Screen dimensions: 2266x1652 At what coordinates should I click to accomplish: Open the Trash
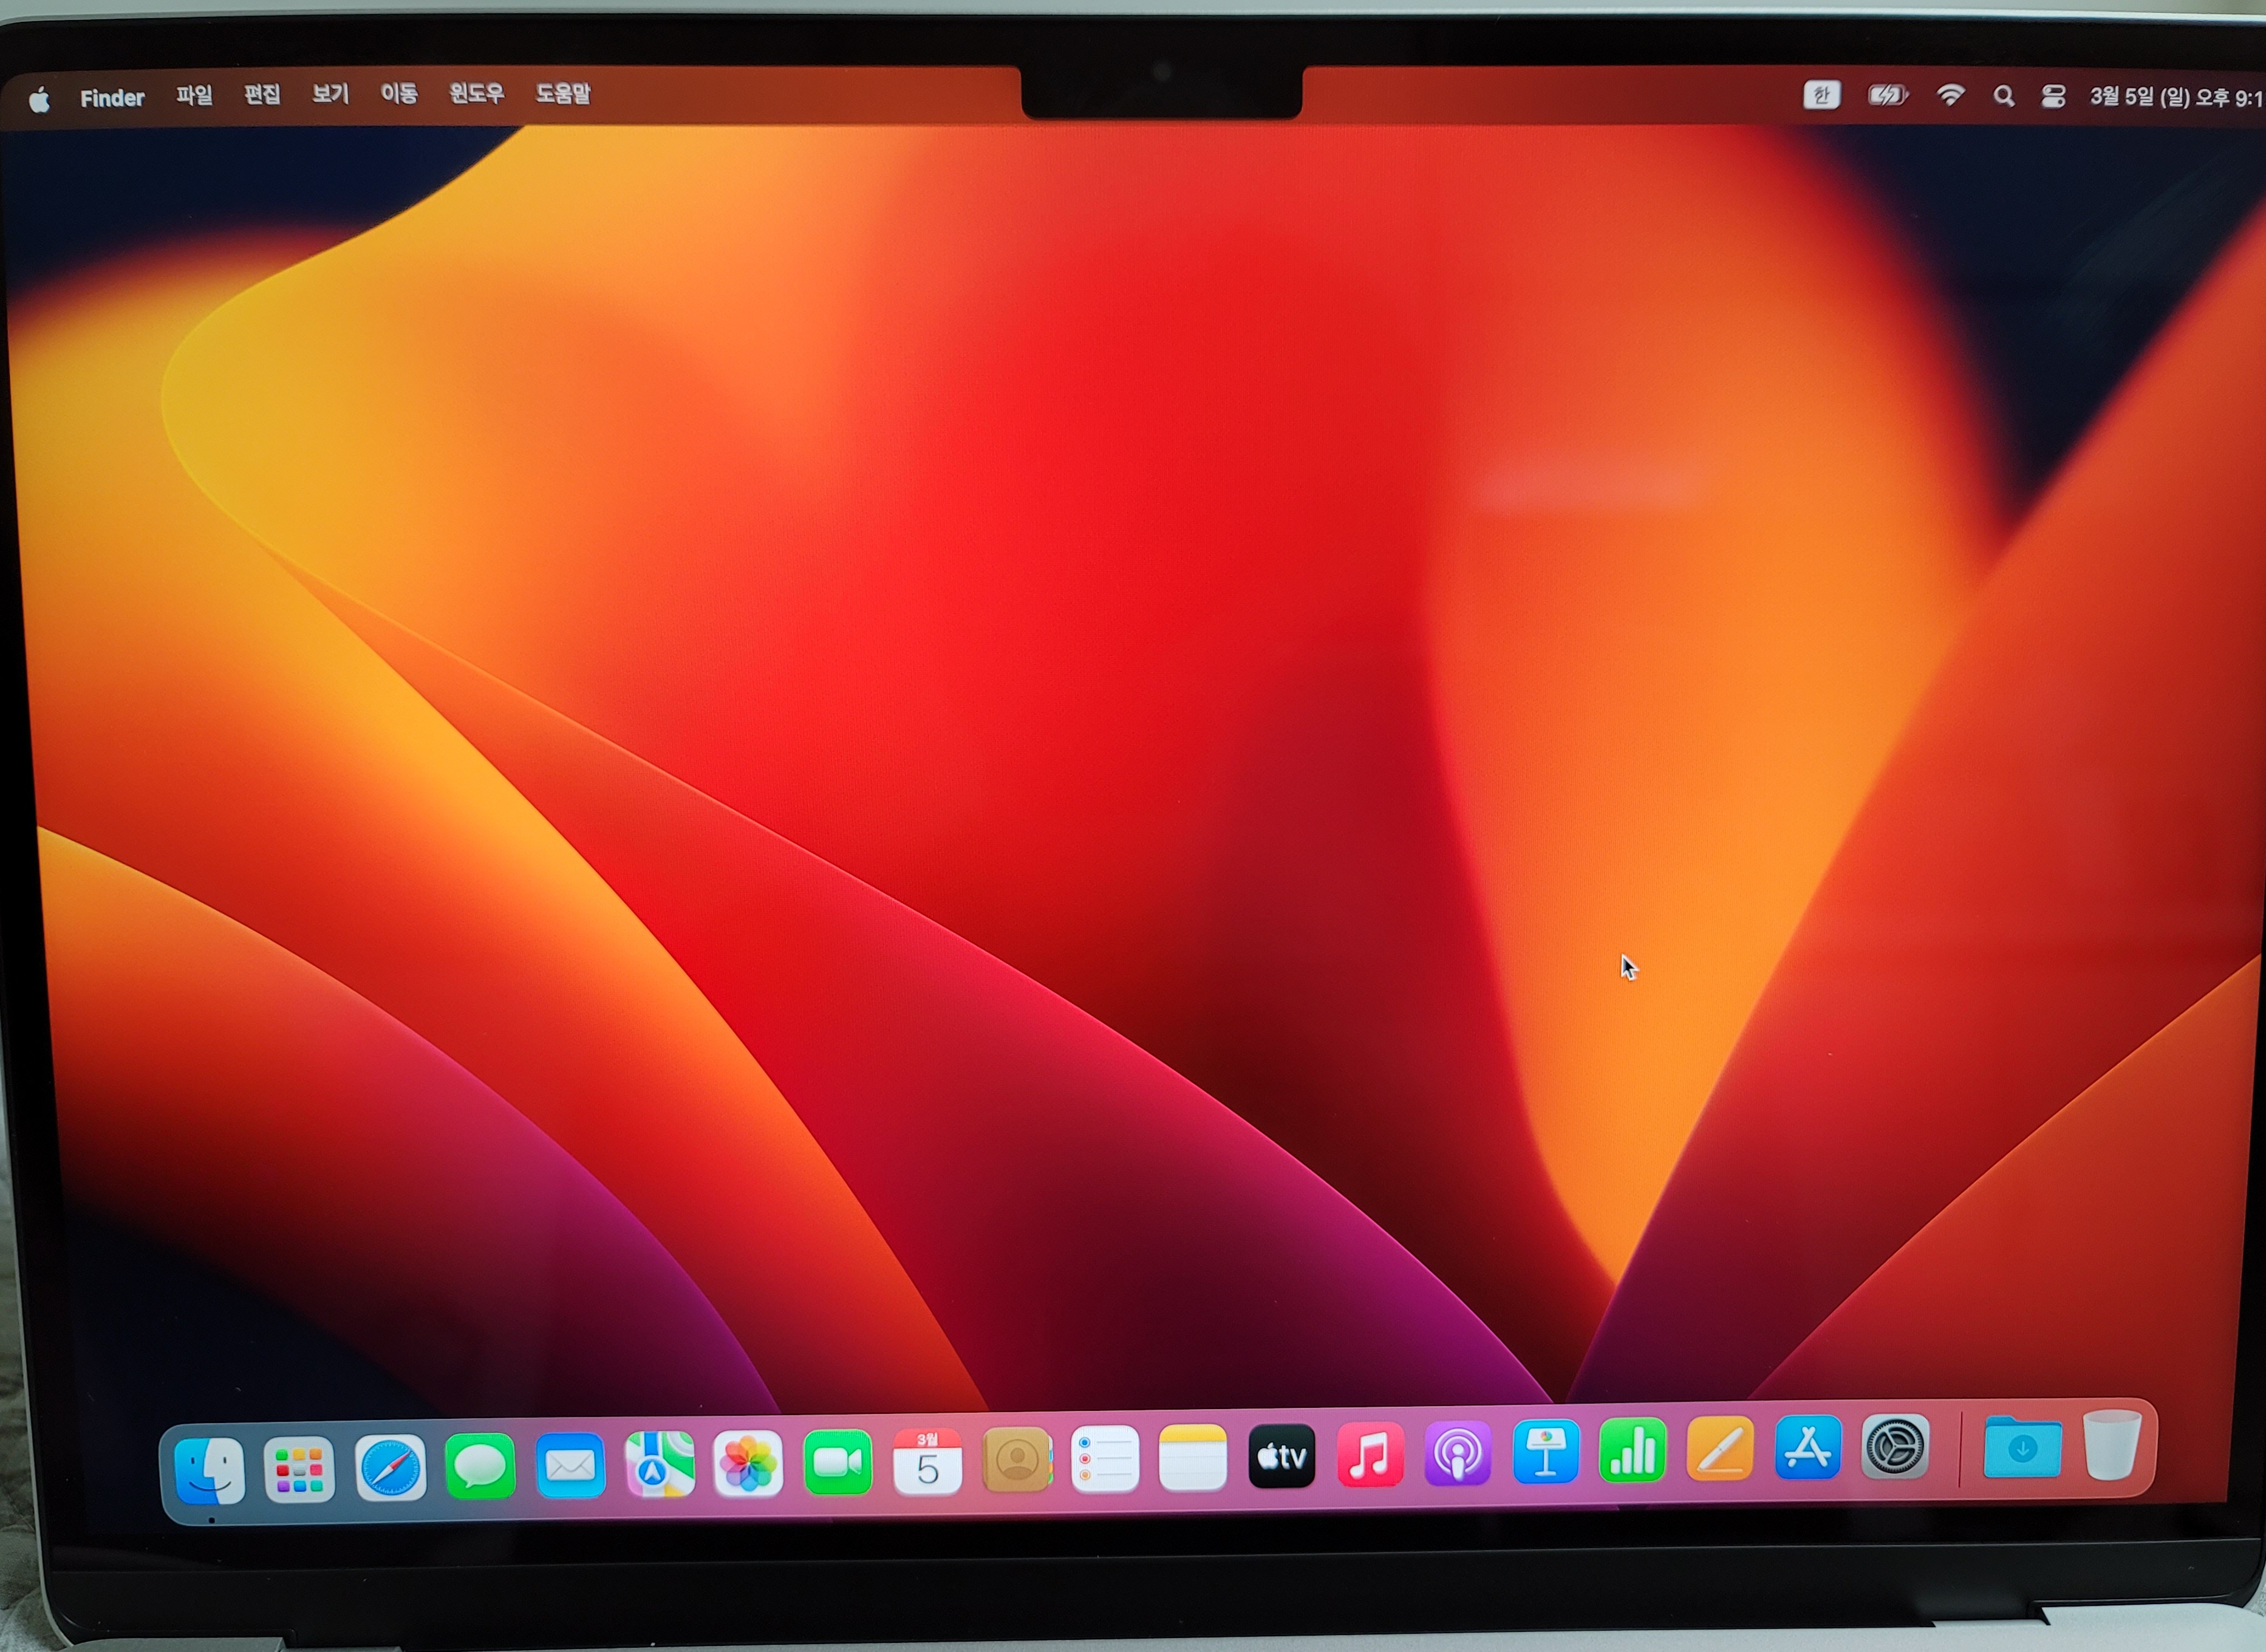click(x=2112, y=1444)
